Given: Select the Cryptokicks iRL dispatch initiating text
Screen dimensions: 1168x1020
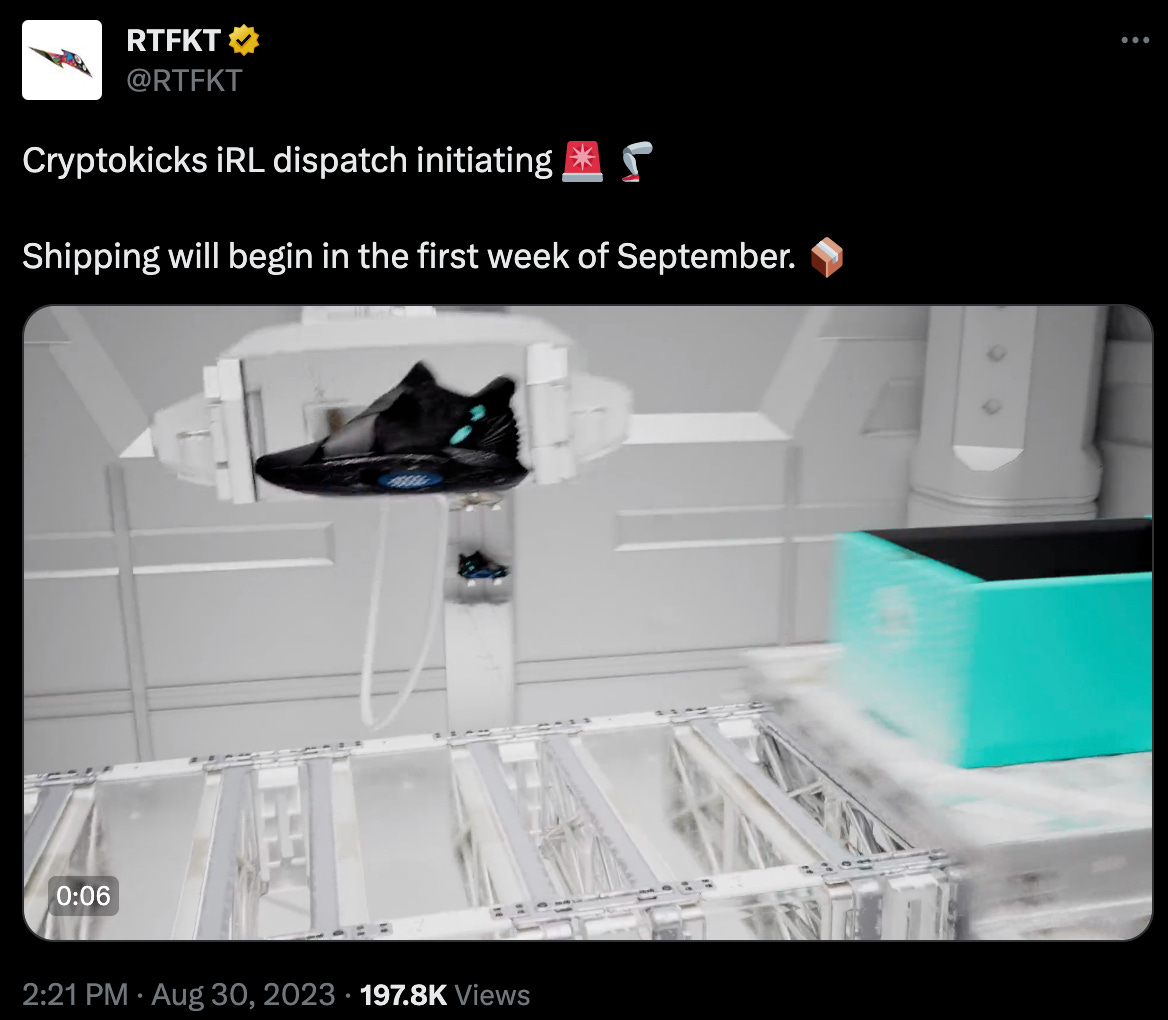Looking at the screenshot, I should 287,161.
